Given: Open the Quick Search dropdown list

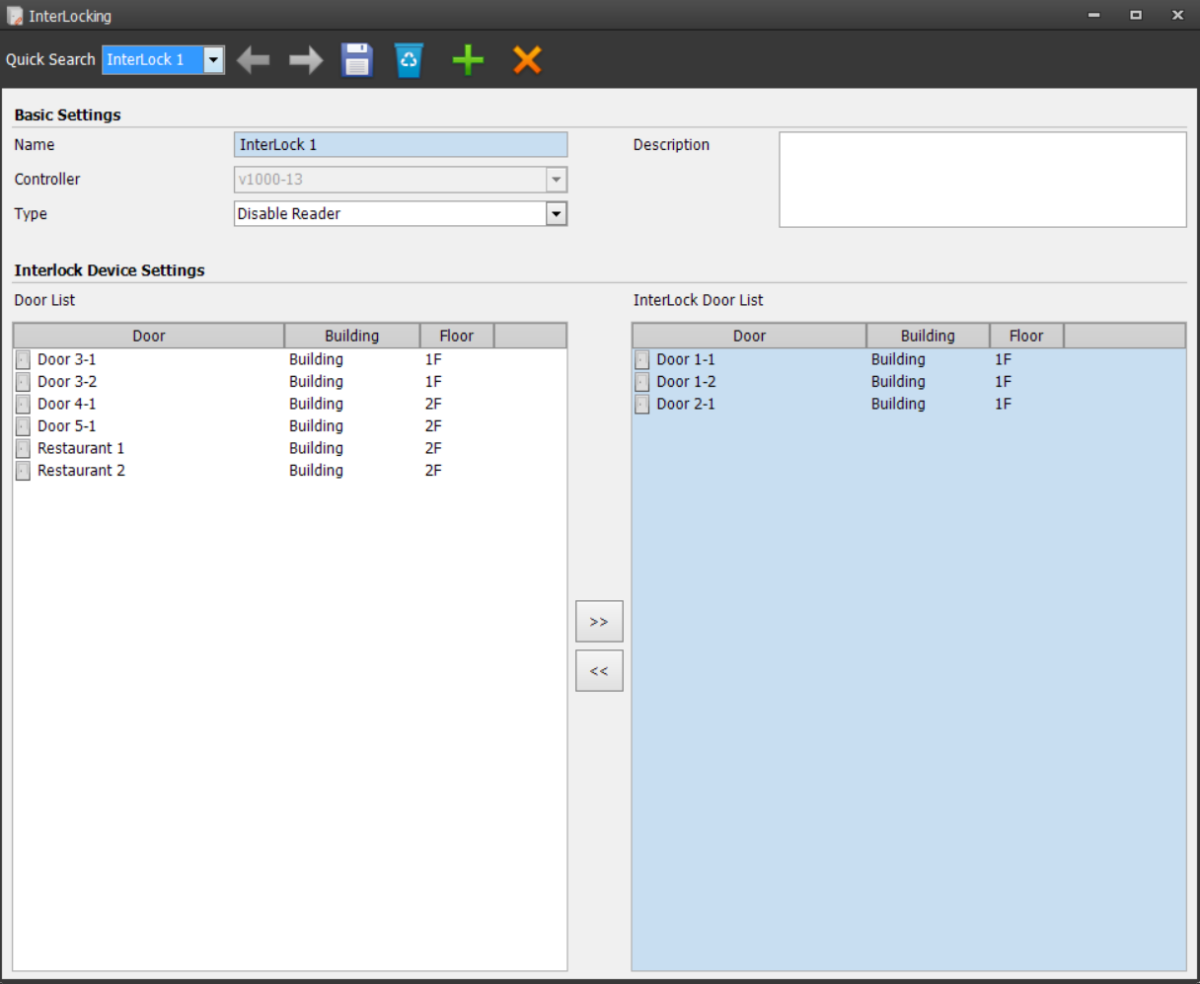Looking at the screenshot, I should click(x=213, y=60).
